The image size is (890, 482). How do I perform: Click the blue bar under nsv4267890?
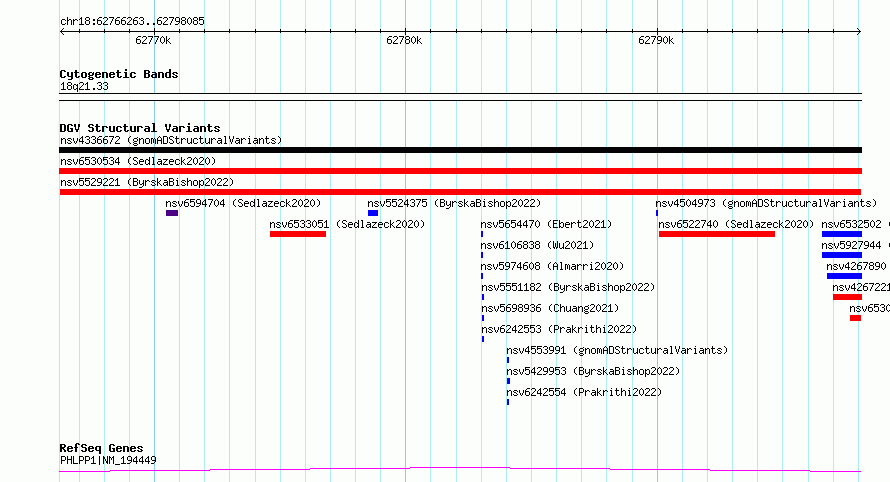click(845, 276)
